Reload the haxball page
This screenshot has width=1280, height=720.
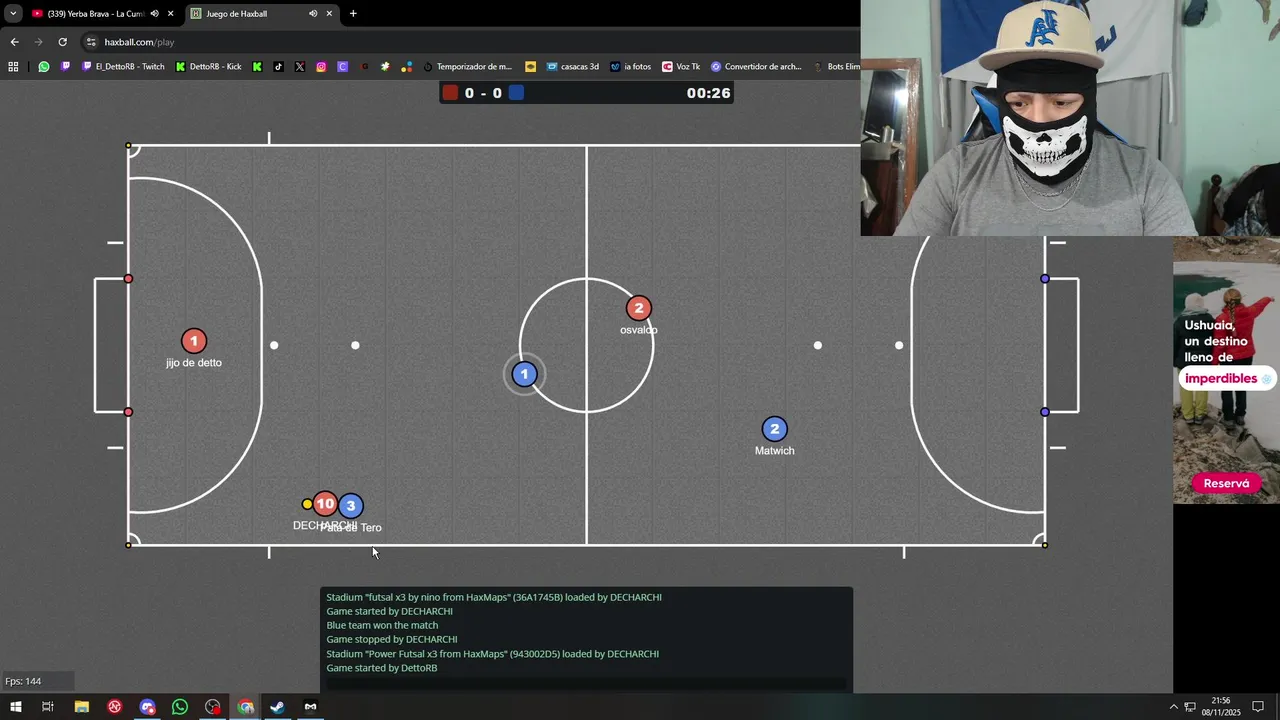click(x=62, y=42)
